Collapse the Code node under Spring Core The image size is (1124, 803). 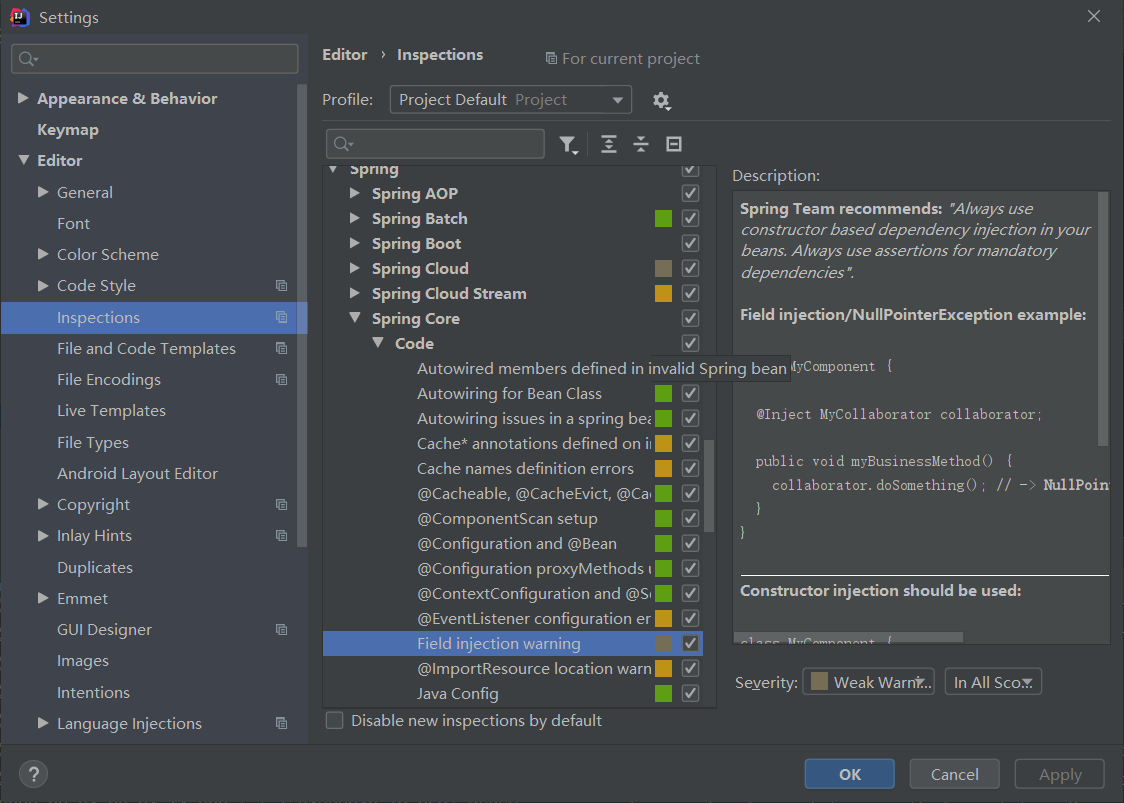378,343
